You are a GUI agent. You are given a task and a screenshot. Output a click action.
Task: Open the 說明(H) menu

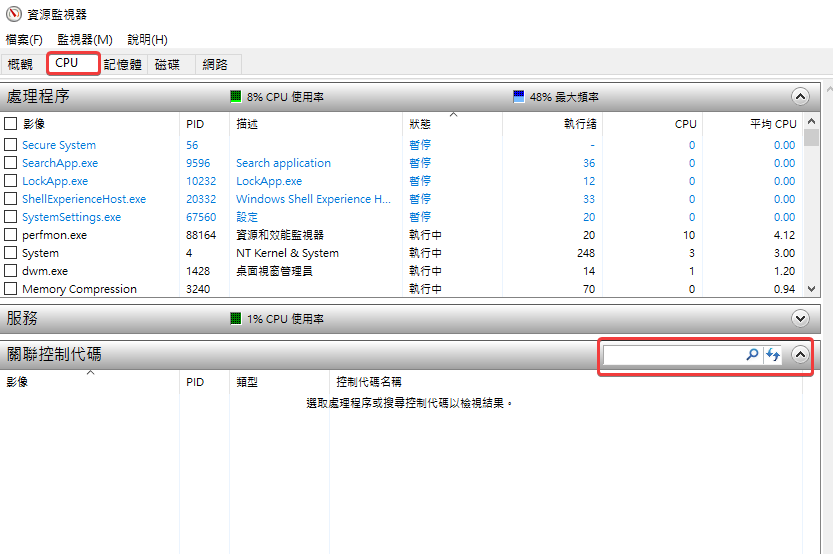[x=147, y=39]
